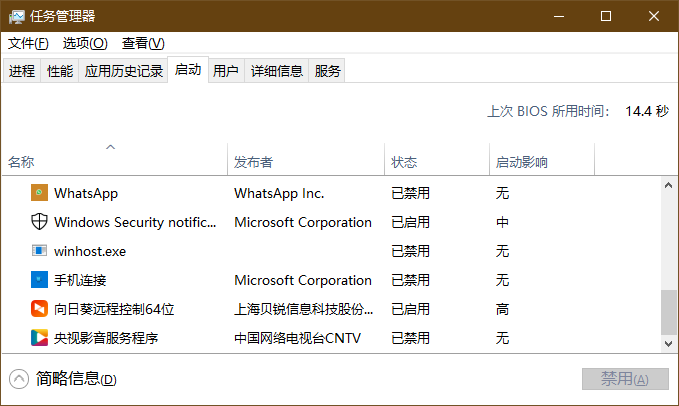The width and height of the screenshot is (679, 406).
Task: Maximize the Task Manager window
Action: [x=606, y=16]
